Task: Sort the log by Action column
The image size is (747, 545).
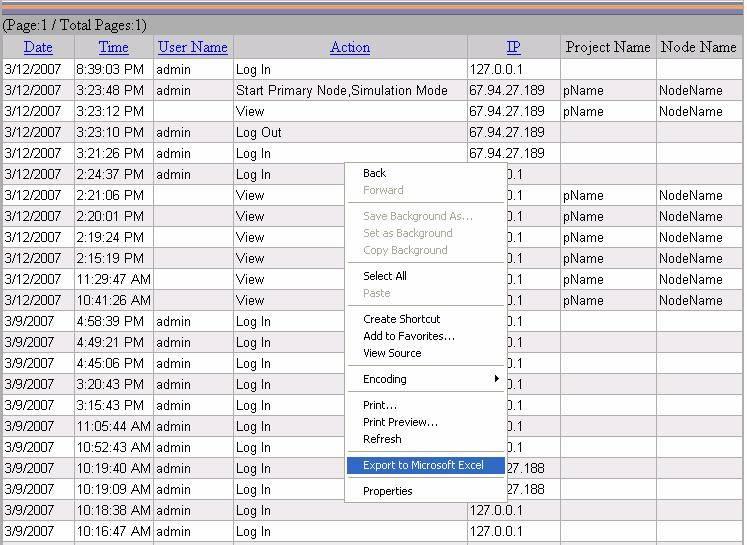Action: coord(350,47)
